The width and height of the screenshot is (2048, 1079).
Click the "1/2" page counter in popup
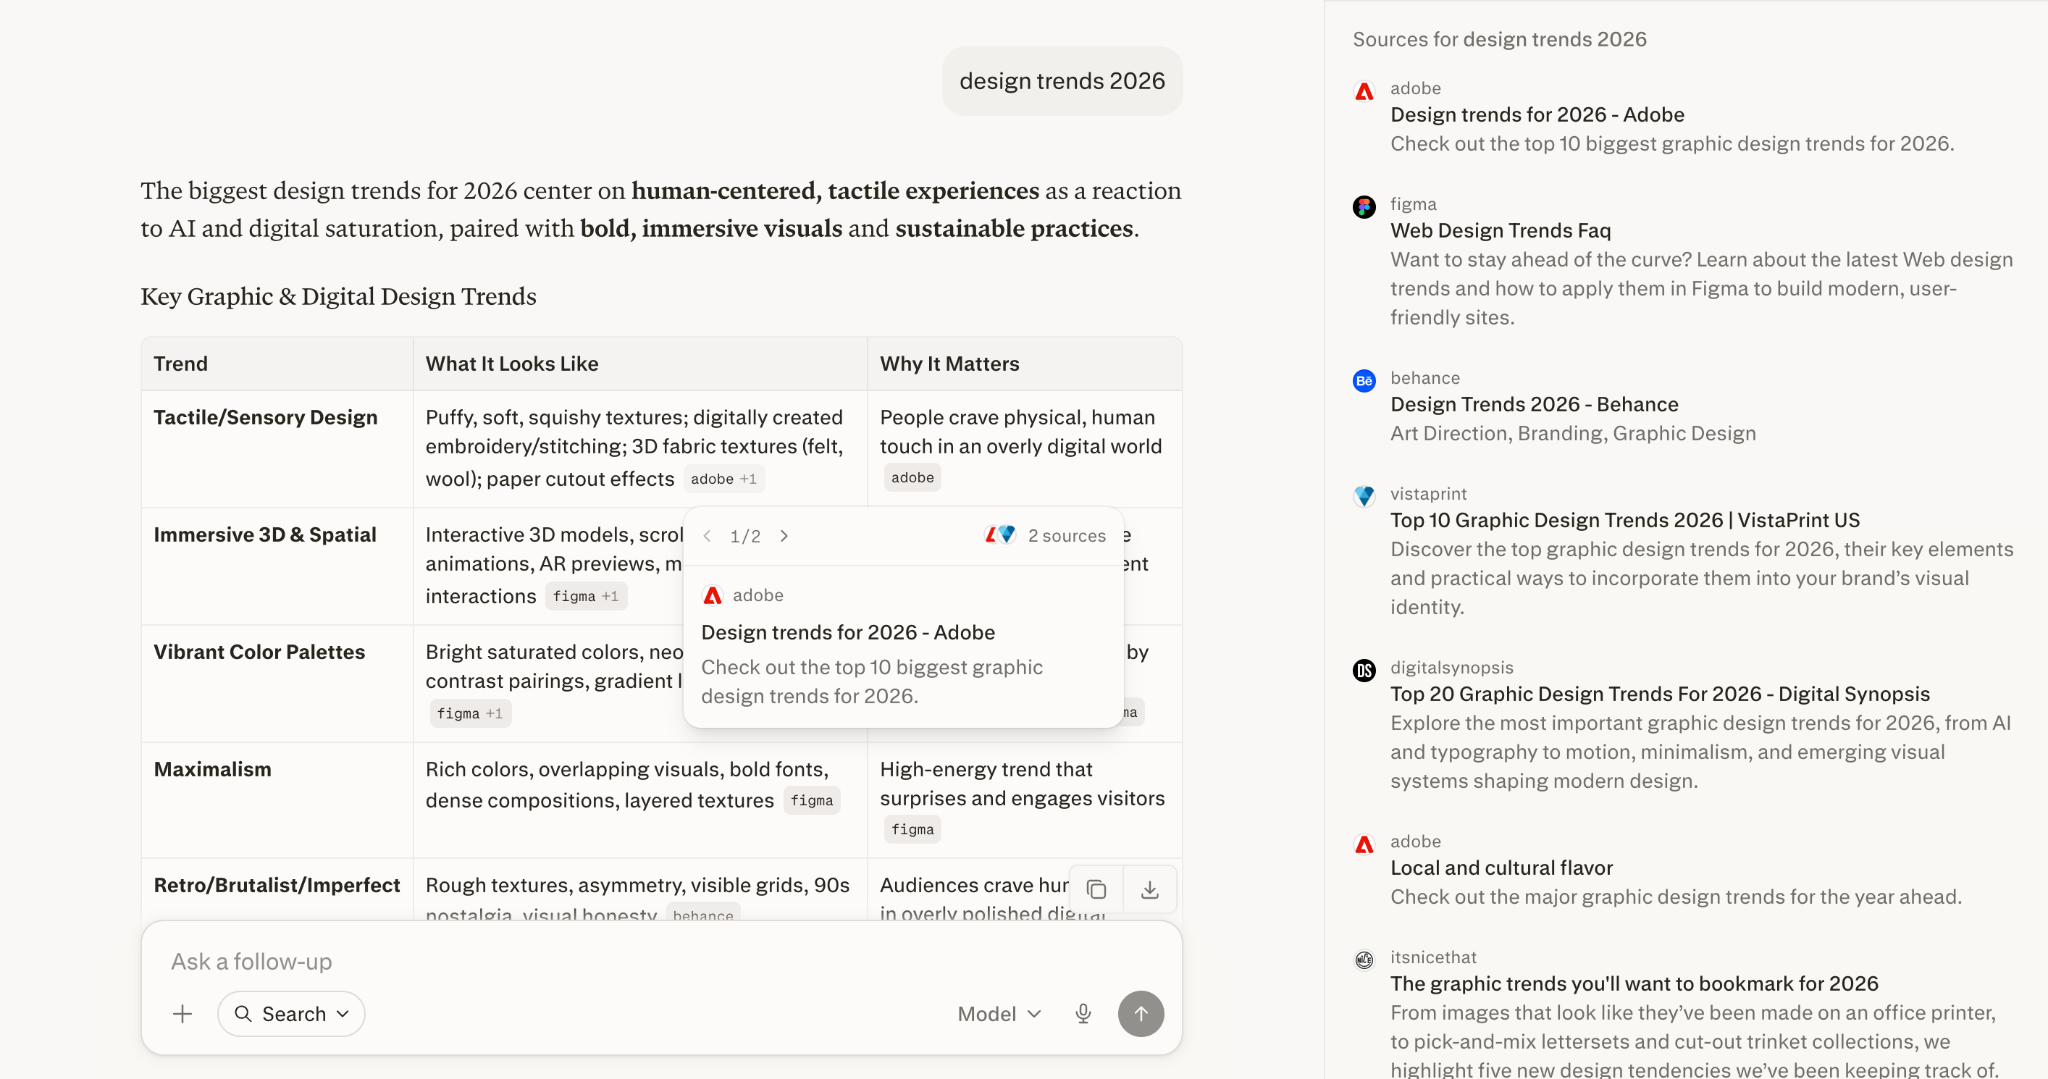(745, 537)
